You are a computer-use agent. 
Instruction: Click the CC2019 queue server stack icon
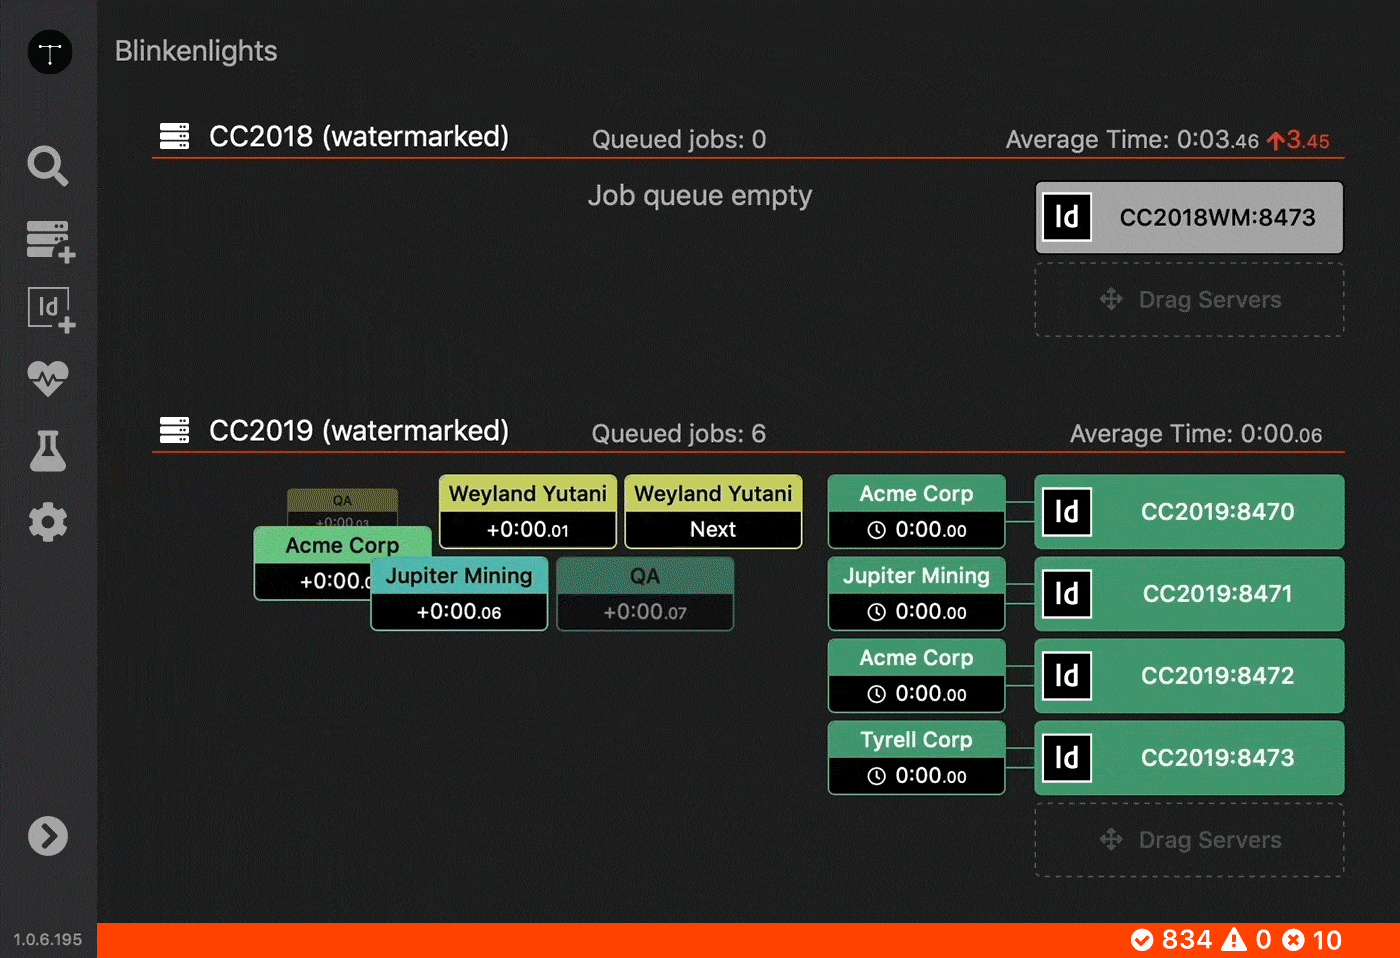tap(174, 430)
